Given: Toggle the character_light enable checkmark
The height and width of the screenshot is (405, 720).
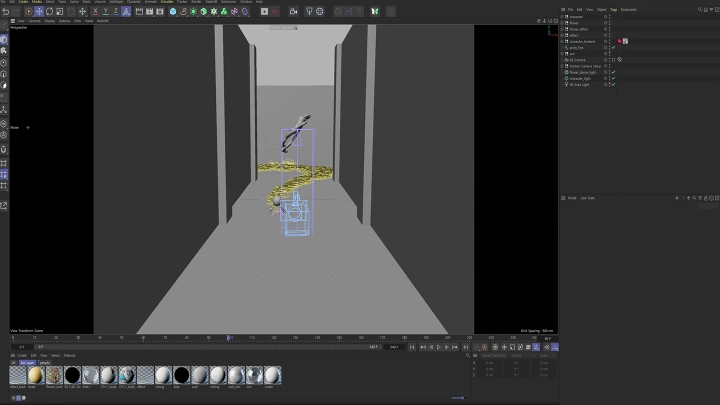Looking at the screenshot, I should 613,79.
